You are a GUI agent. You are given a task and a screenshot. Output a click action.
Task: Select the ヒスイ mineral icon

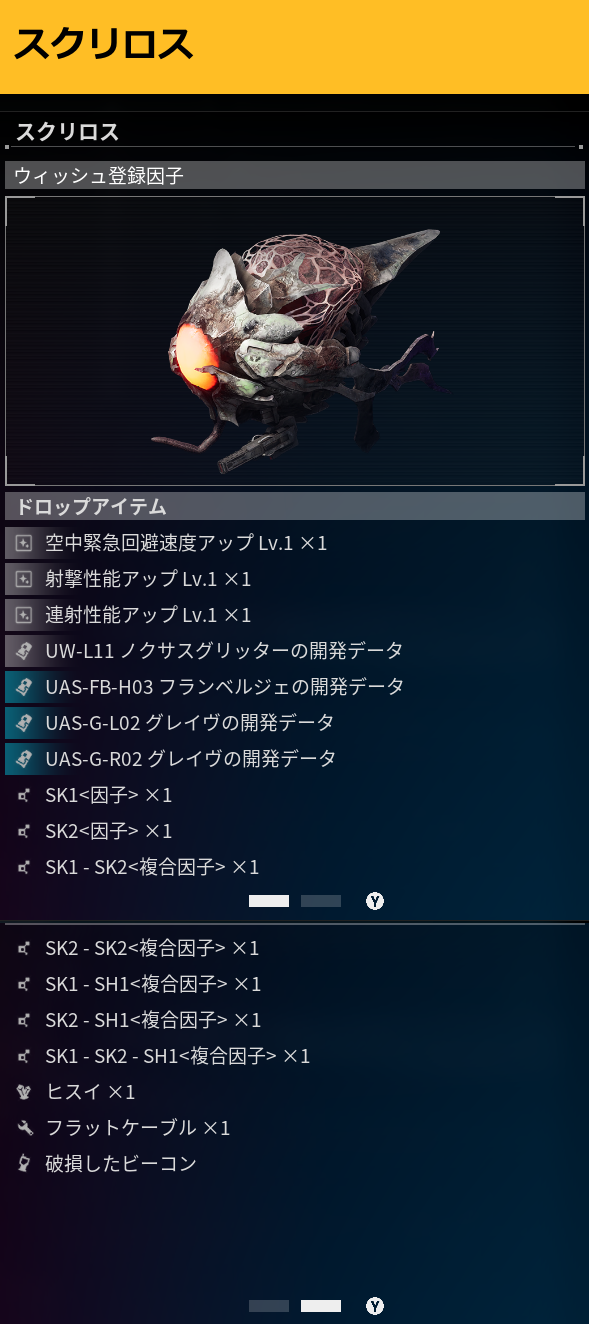(24, 1092)
